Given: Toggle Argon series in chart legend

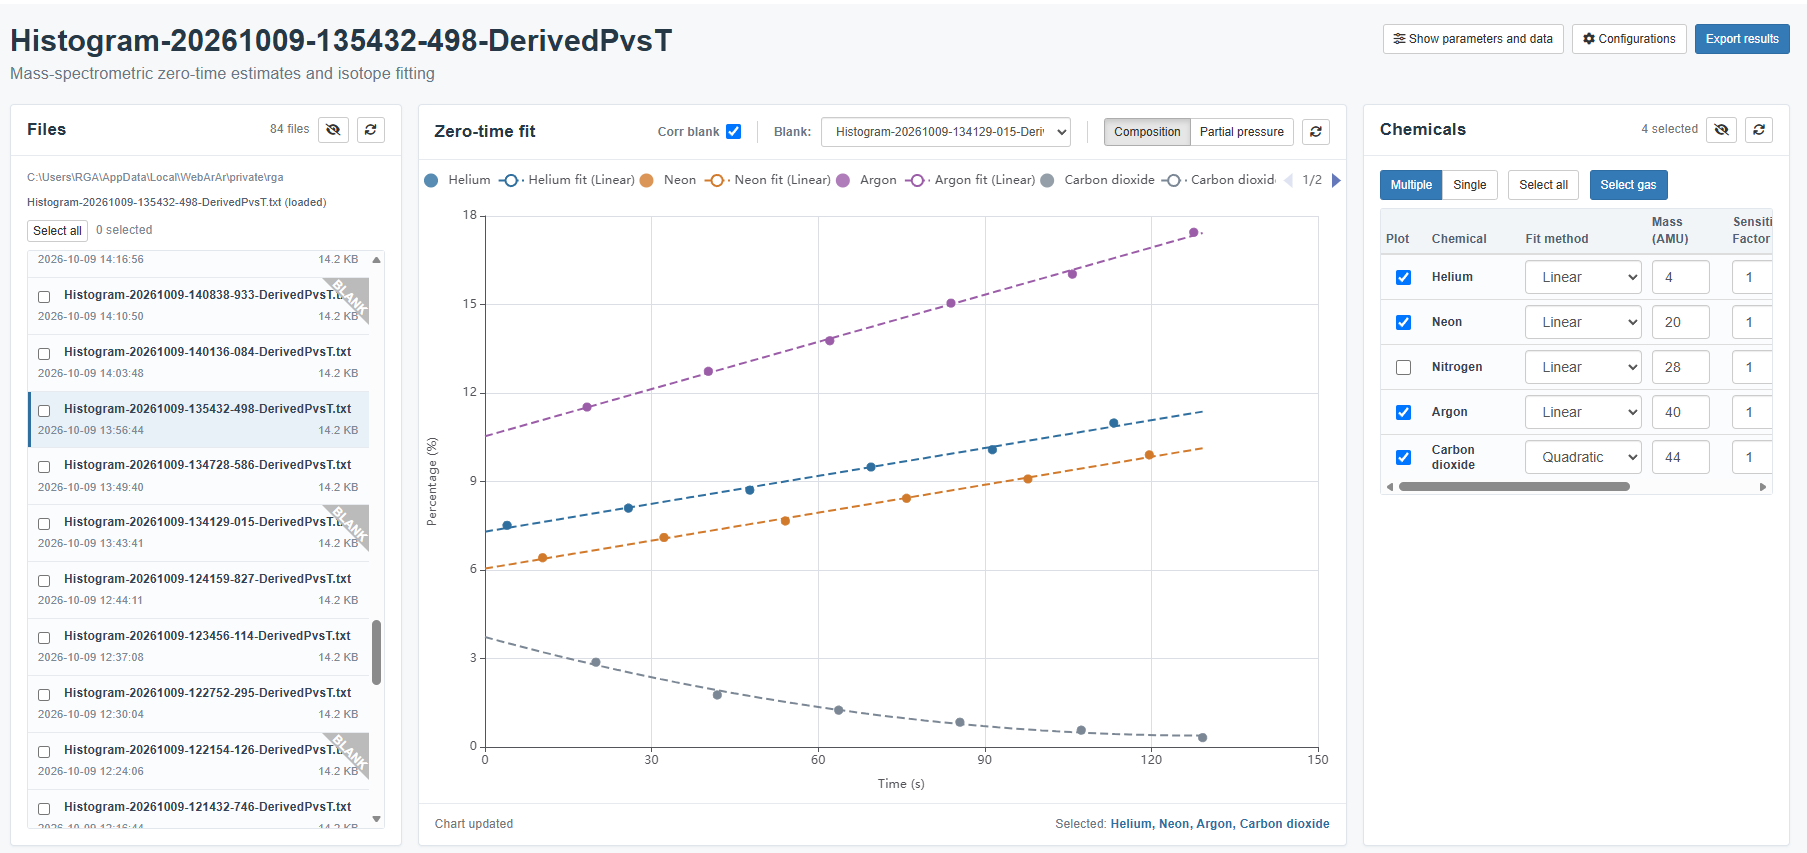Looking at the screenshot, I should (866, 180).
